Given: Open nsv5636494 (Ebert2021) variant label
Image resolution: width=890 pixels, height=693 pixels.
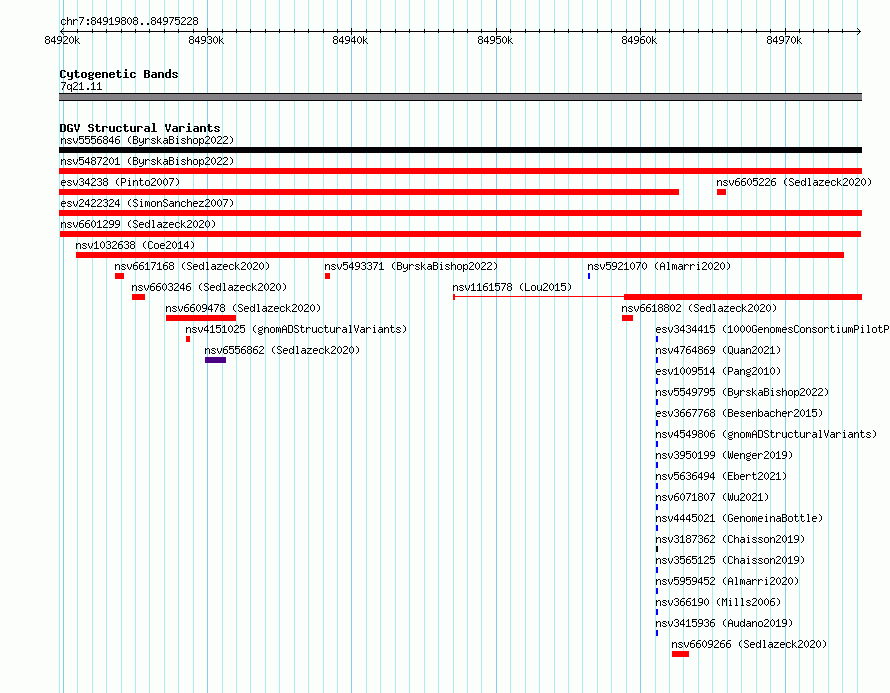Looking at the screenshot, I should point(721,476).
